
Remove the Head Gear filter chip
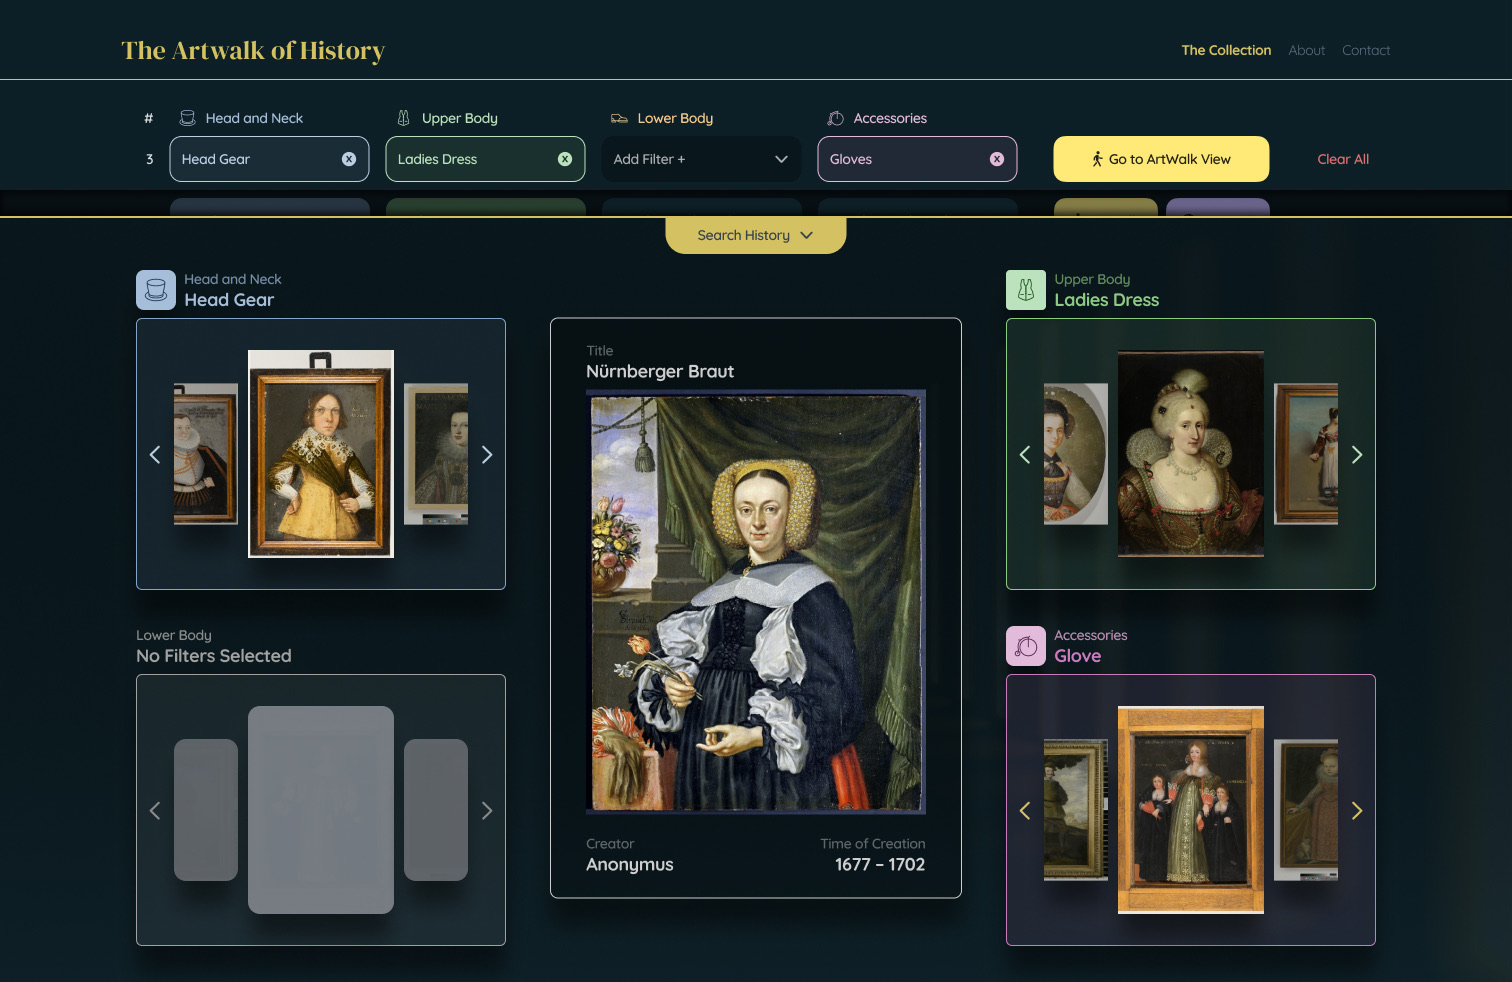349,159
